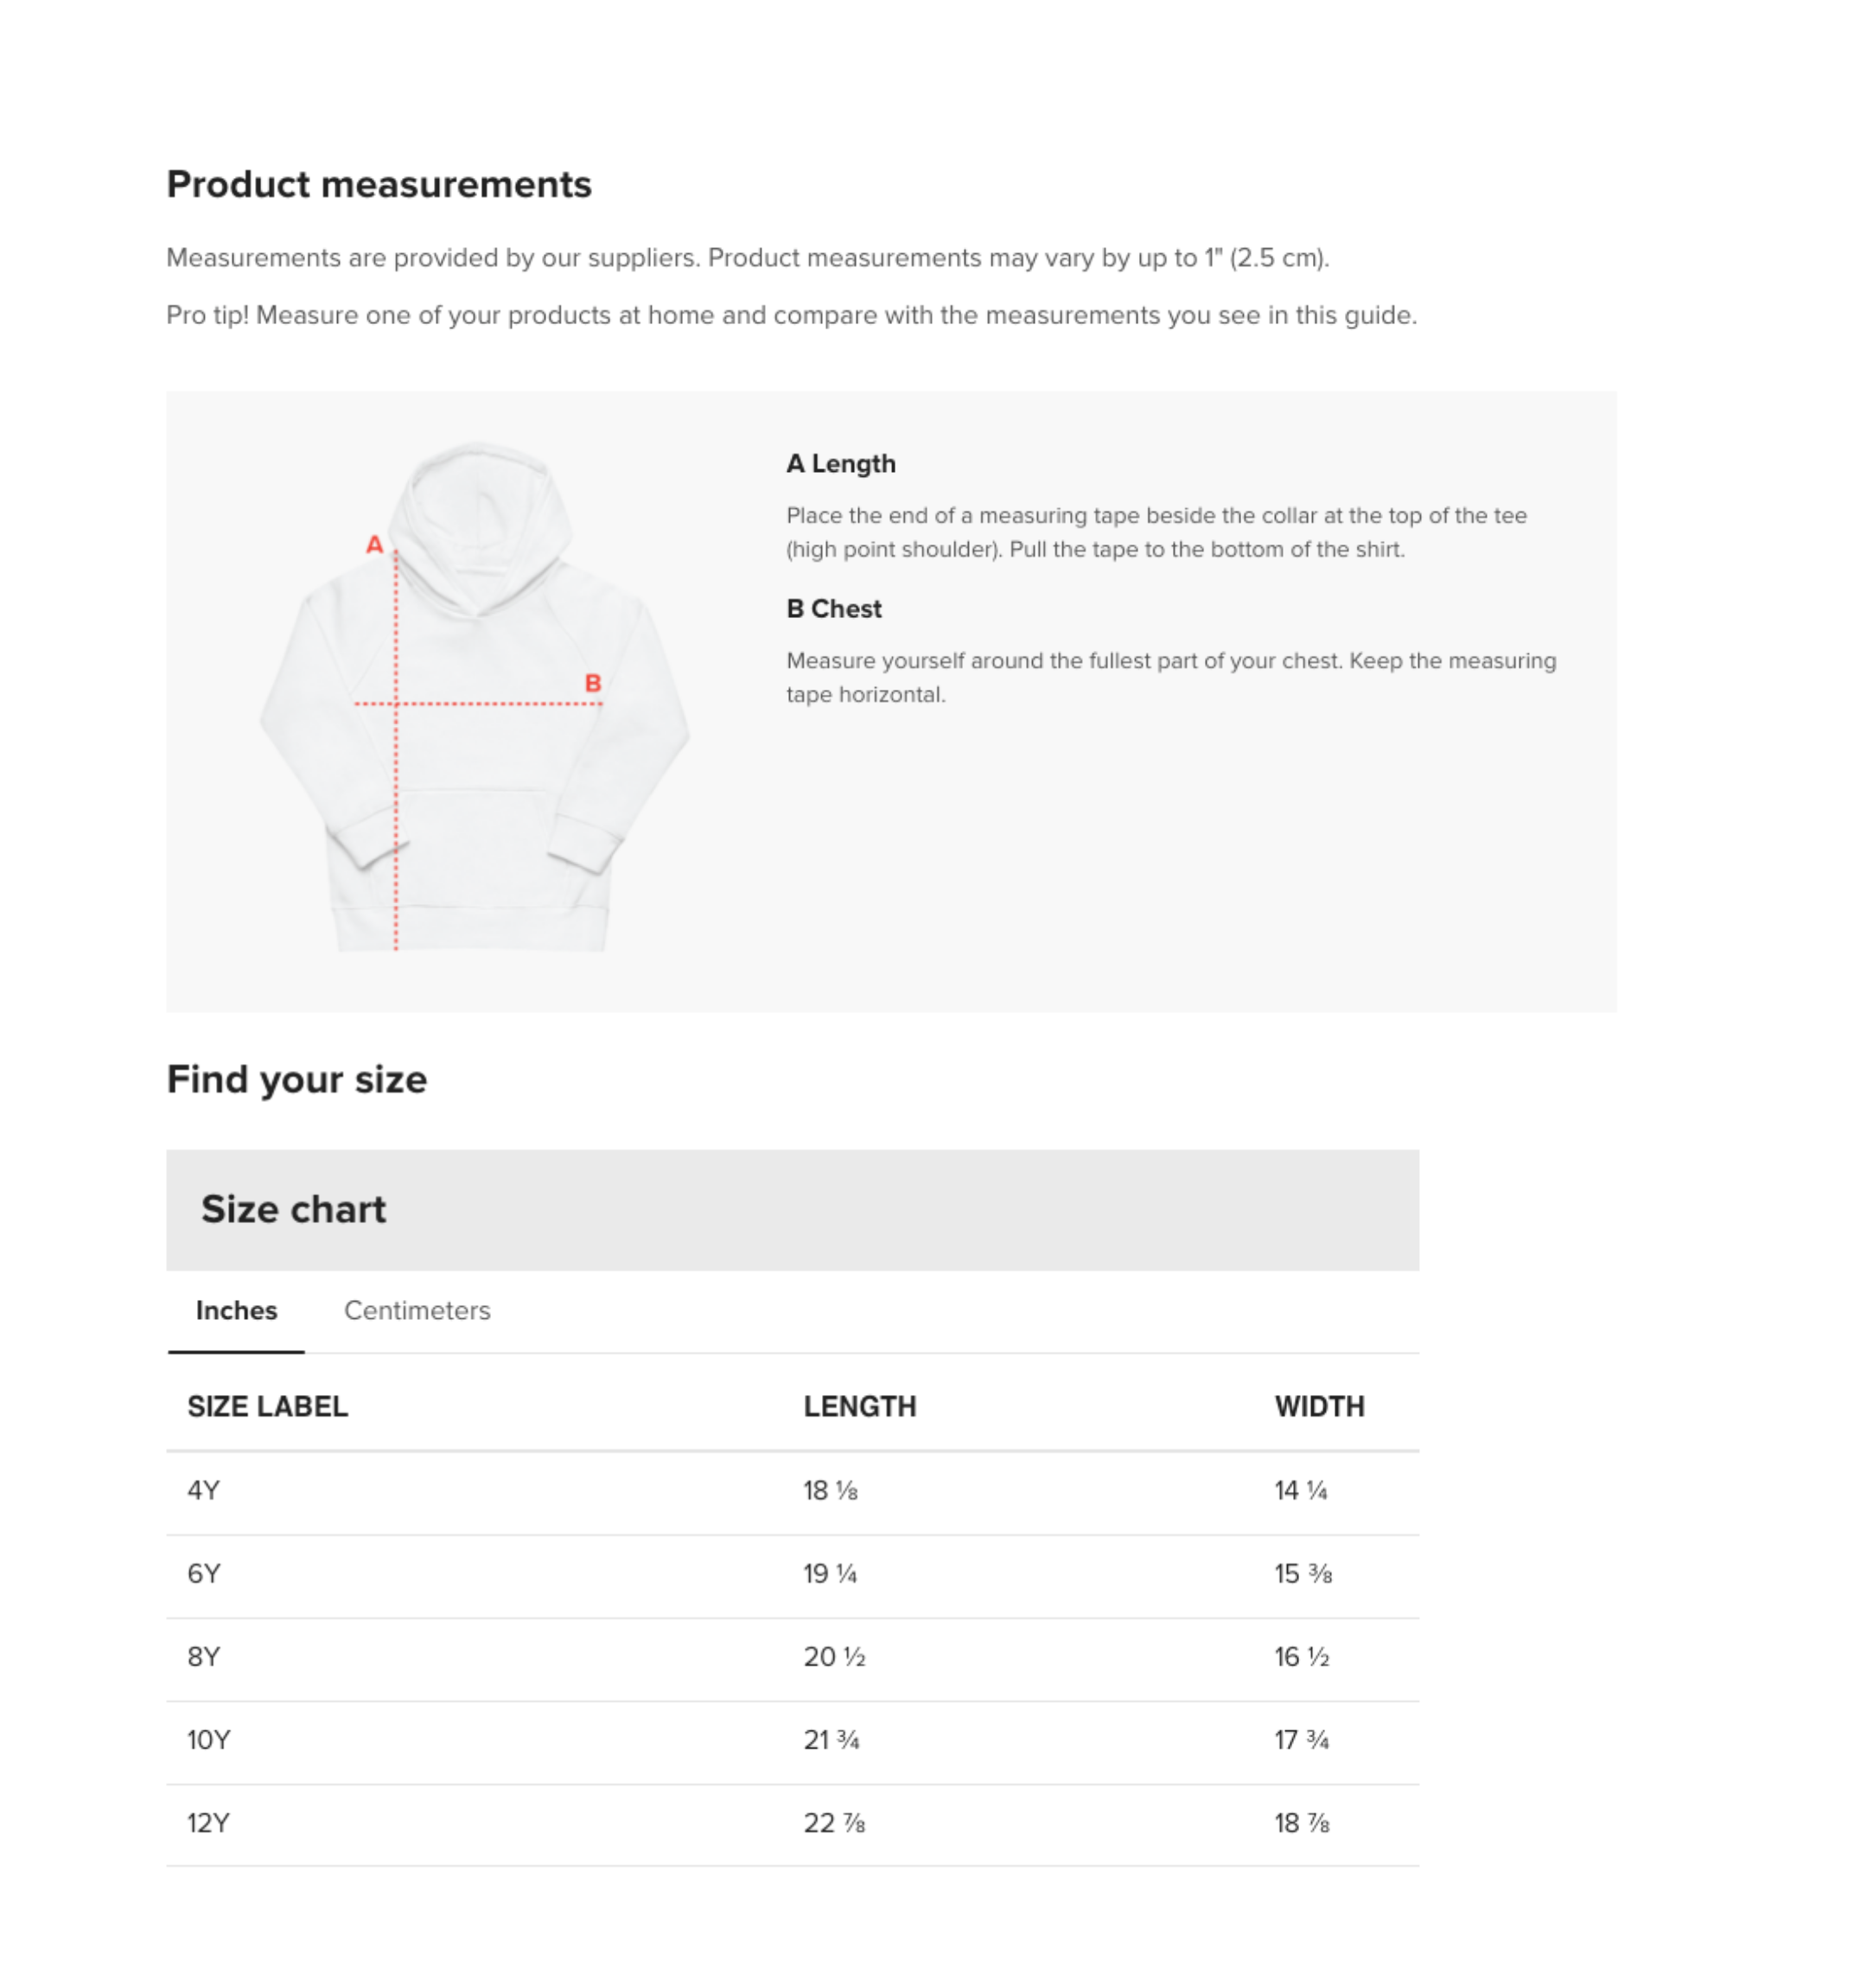This screenshot has width=1867, height=1988.
Task: Click the hoodie measurement image
Action: [x=474, y=697]
